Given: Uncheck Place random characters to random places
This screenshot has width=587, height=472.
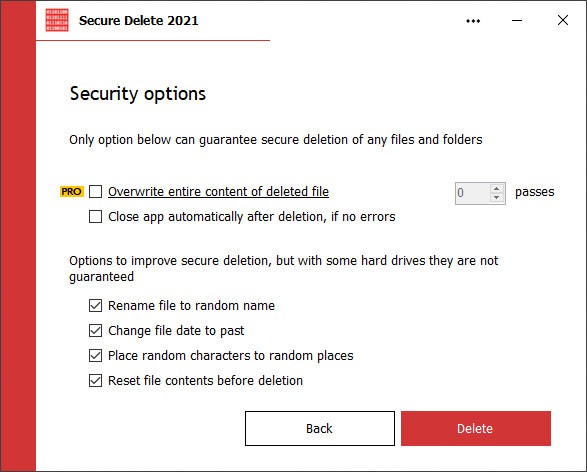Looking at the screenshot, I should [95, 356].
